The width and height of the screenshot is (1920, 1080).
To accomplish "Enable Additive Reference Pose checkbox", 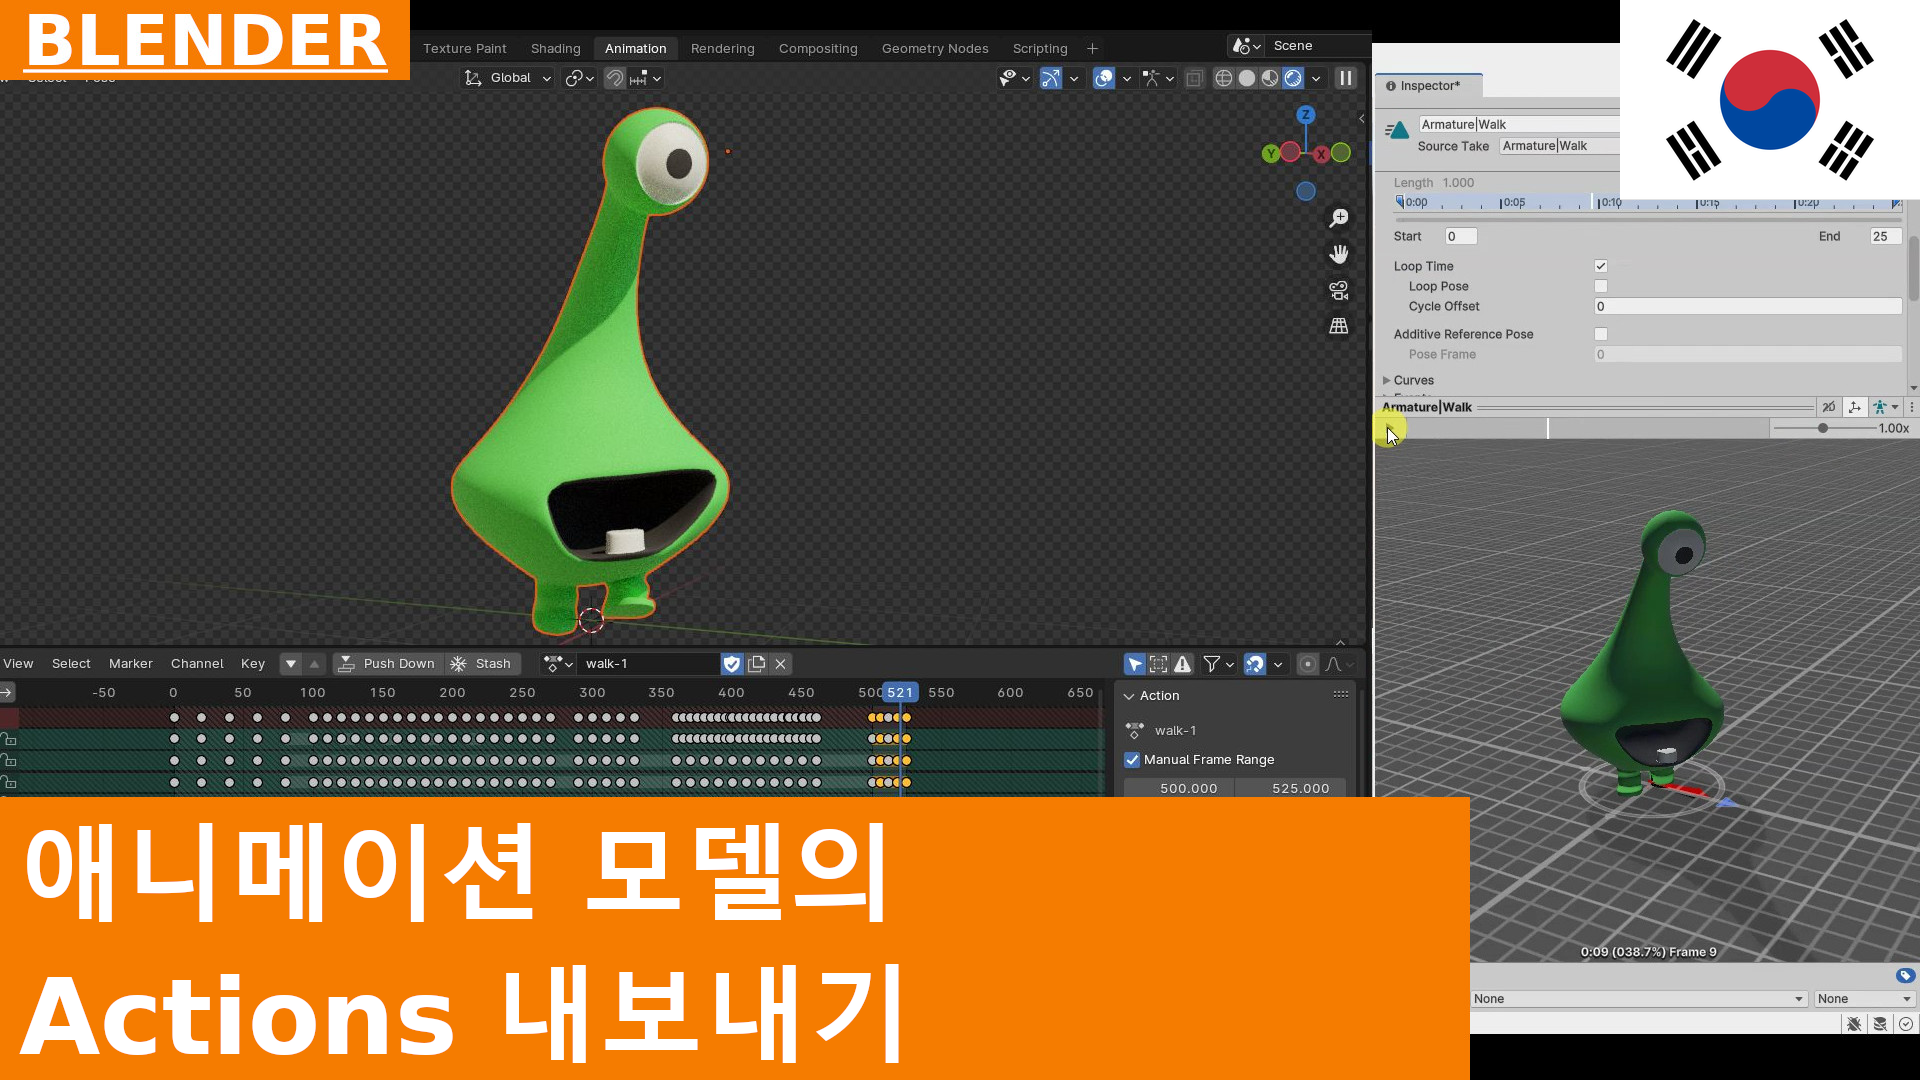I will (1601, 334).
